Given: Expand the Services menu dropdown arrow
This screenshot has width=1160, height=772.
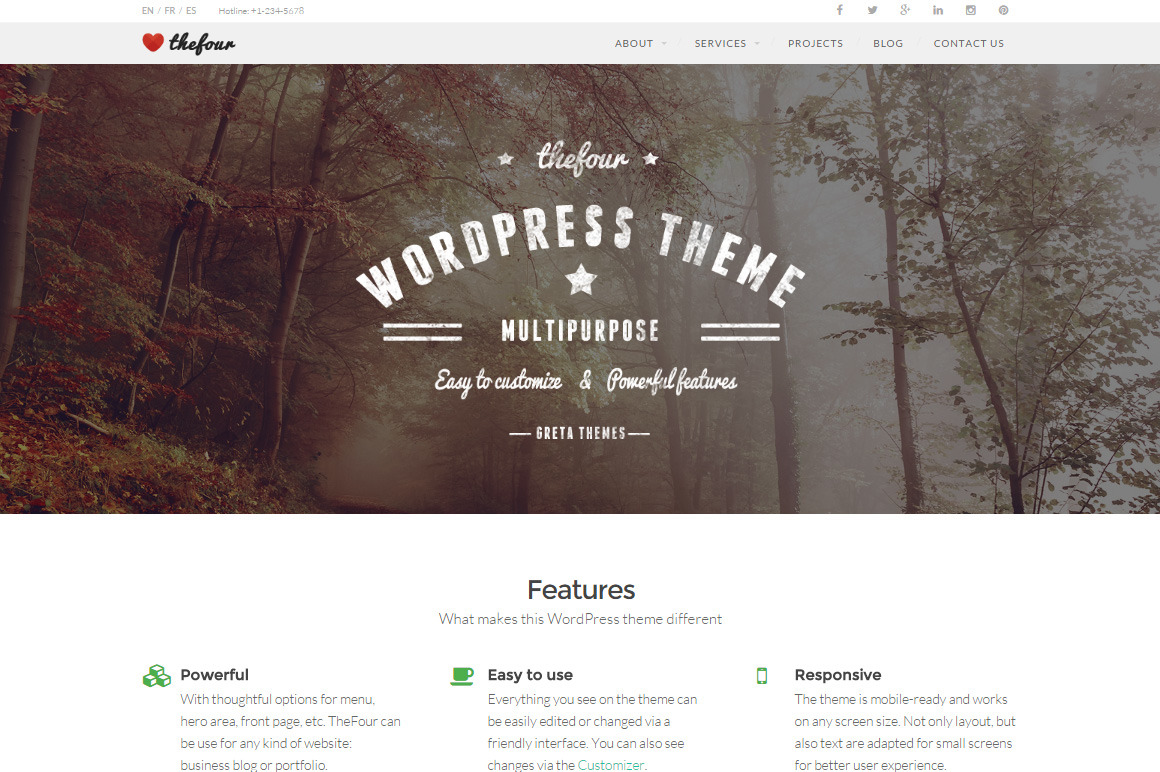Looking at the screenshot, I should click(x=756, y=44).
